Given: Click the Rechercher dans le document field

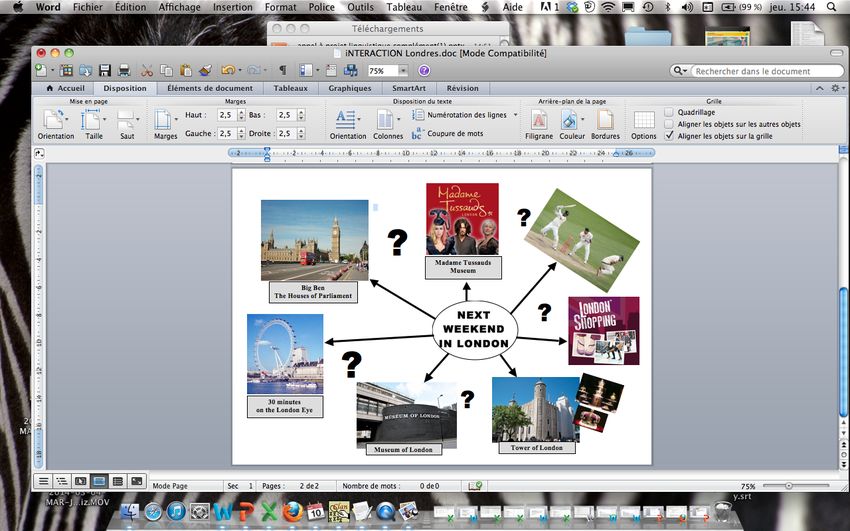Looking at the screenshot, I should pyautogui.click(x=767, y=71).
